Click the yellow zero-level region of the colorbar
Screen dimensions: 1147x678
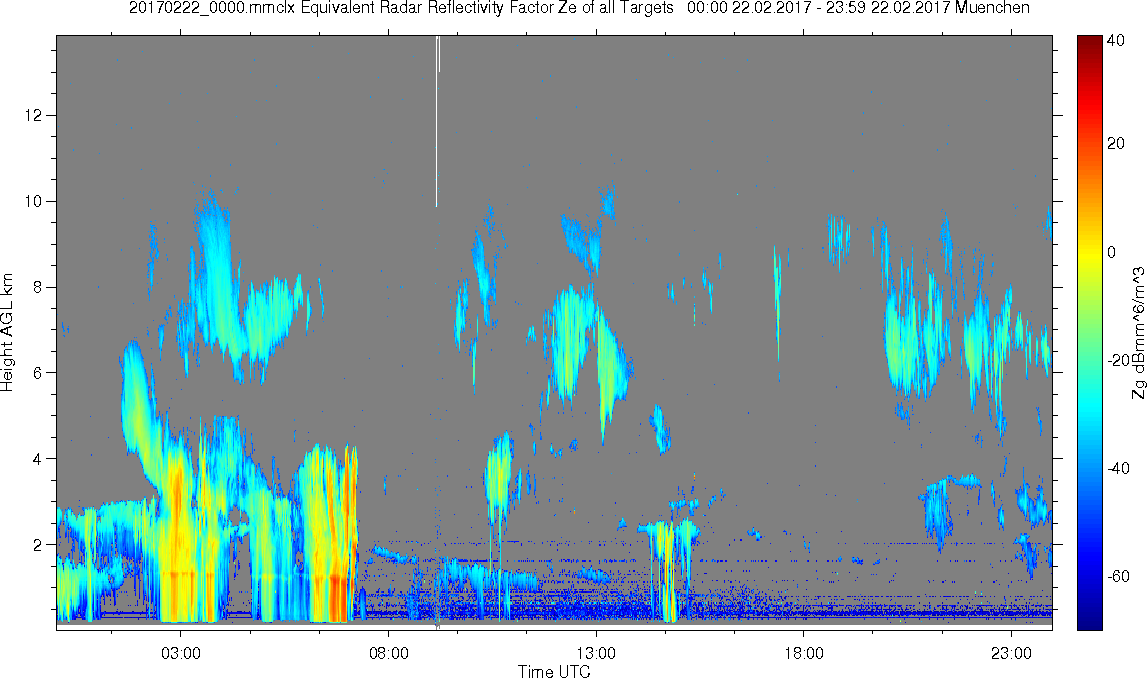pyautogui.click(x=1089, y=252)
